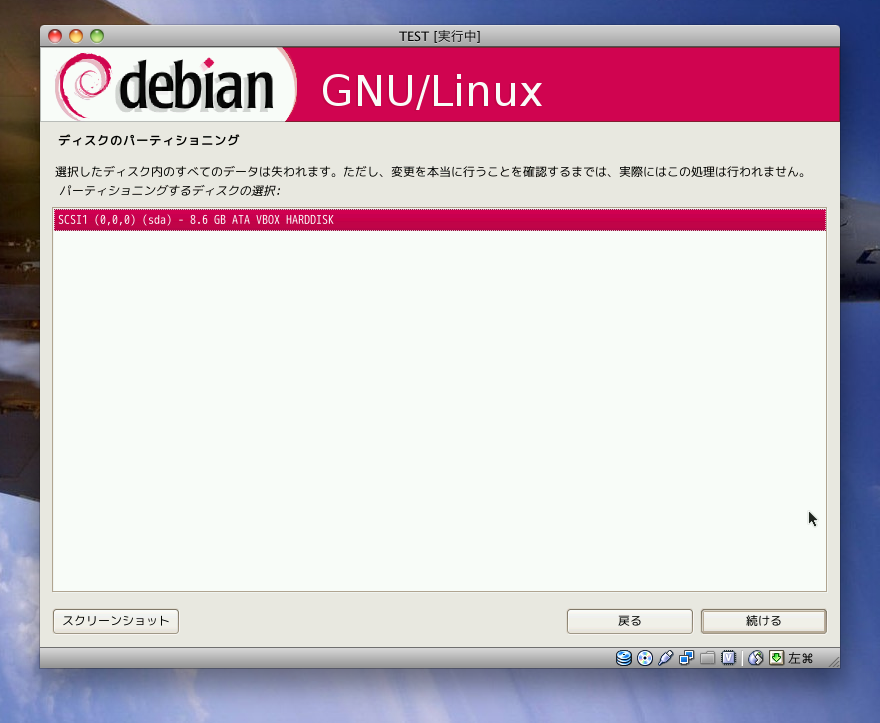Viewport: 880px width, 723px height.
Task: Click the 続ける continue button
Action: coord(763,621)
